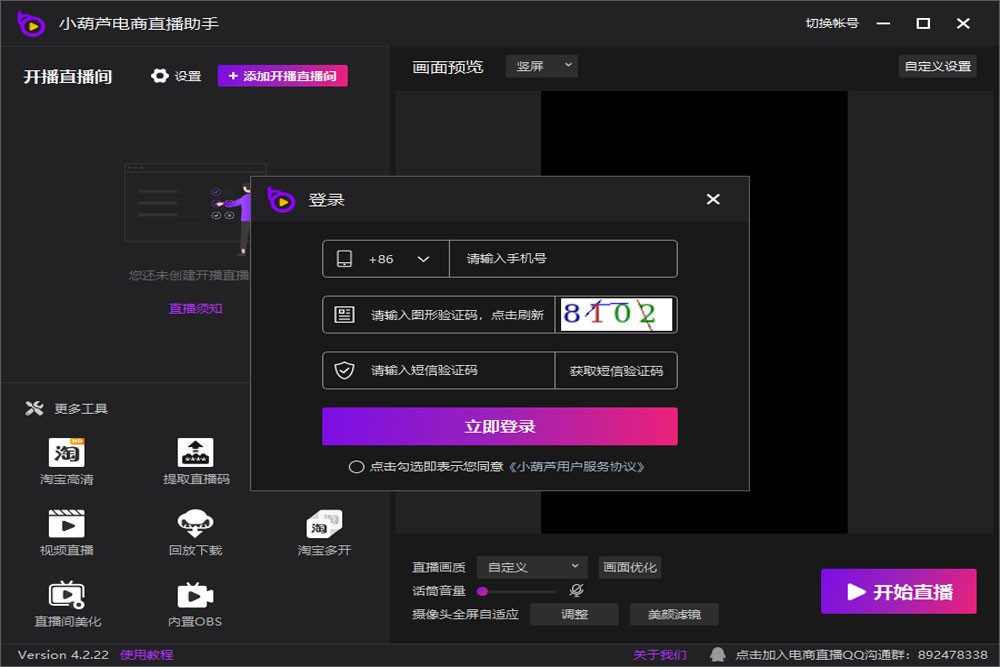Click the 画面预览 heading

[x=448, y=67]
